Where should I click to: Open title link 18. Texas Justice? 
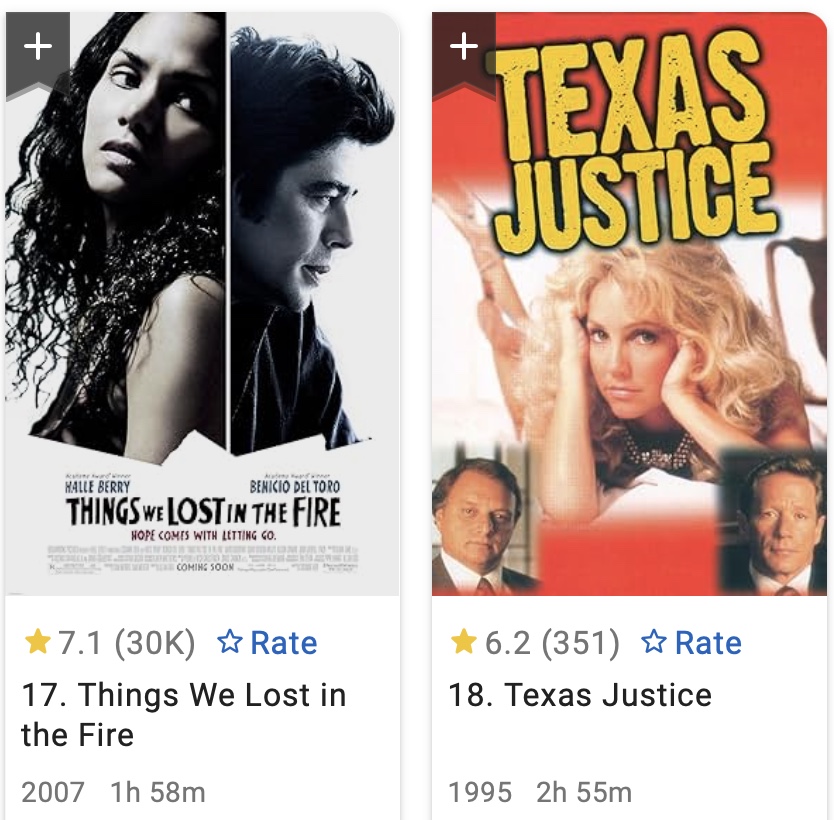pos(580,695)
